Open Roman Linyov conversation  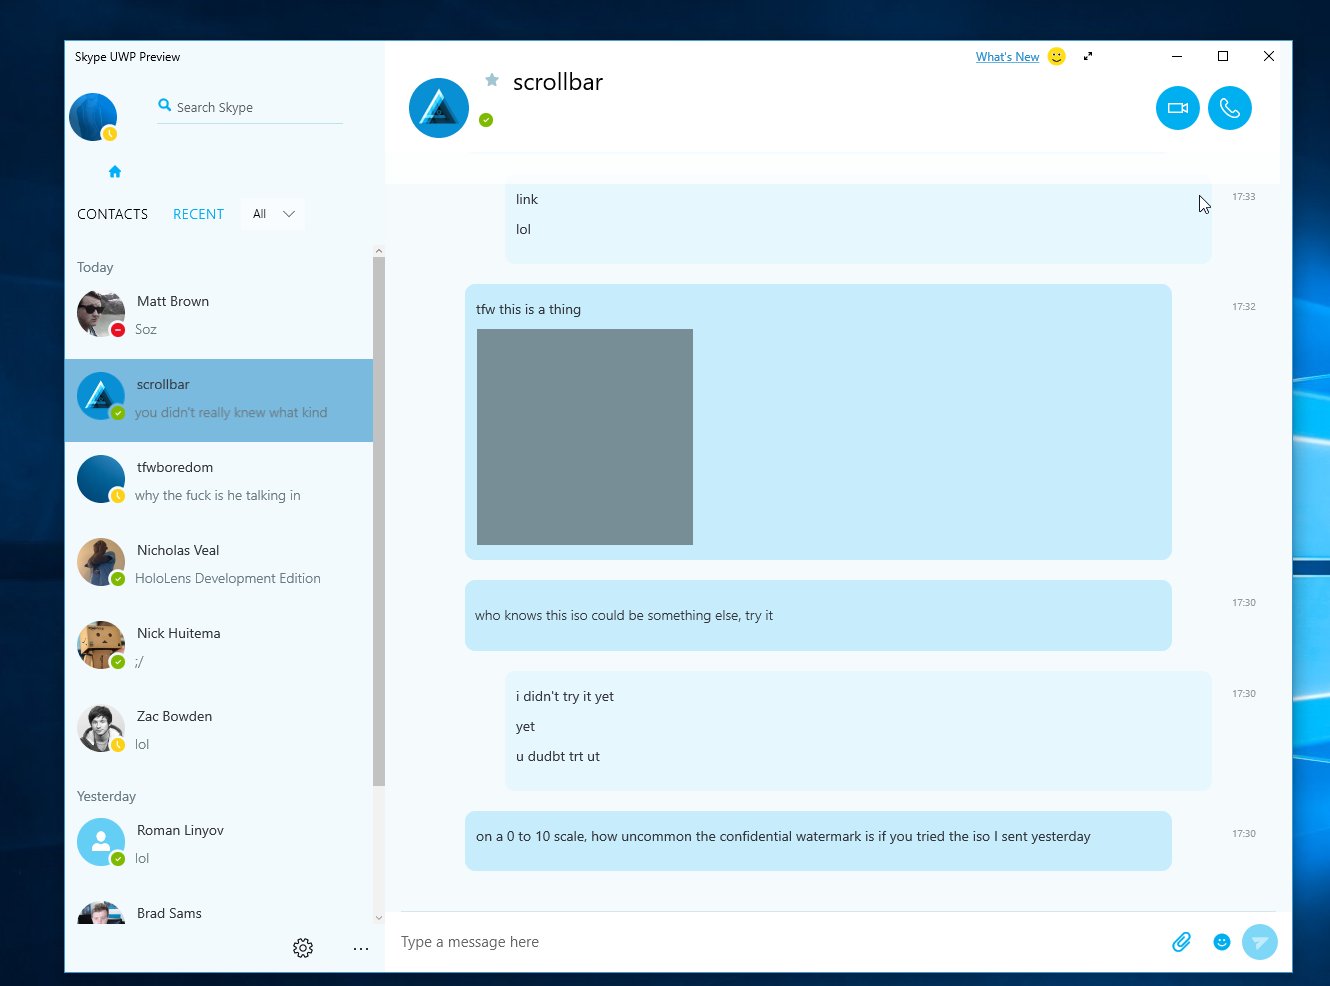pyautogui.click(x=219, y=846)
